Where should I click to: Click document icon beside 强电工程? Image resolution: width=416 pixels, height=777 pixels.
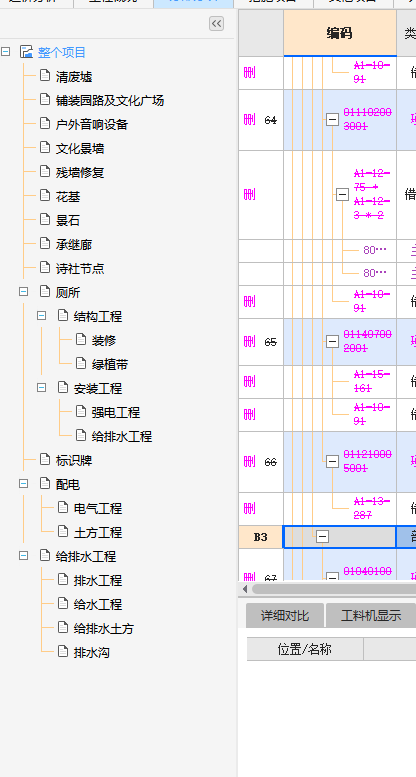[x=81, y=411]
